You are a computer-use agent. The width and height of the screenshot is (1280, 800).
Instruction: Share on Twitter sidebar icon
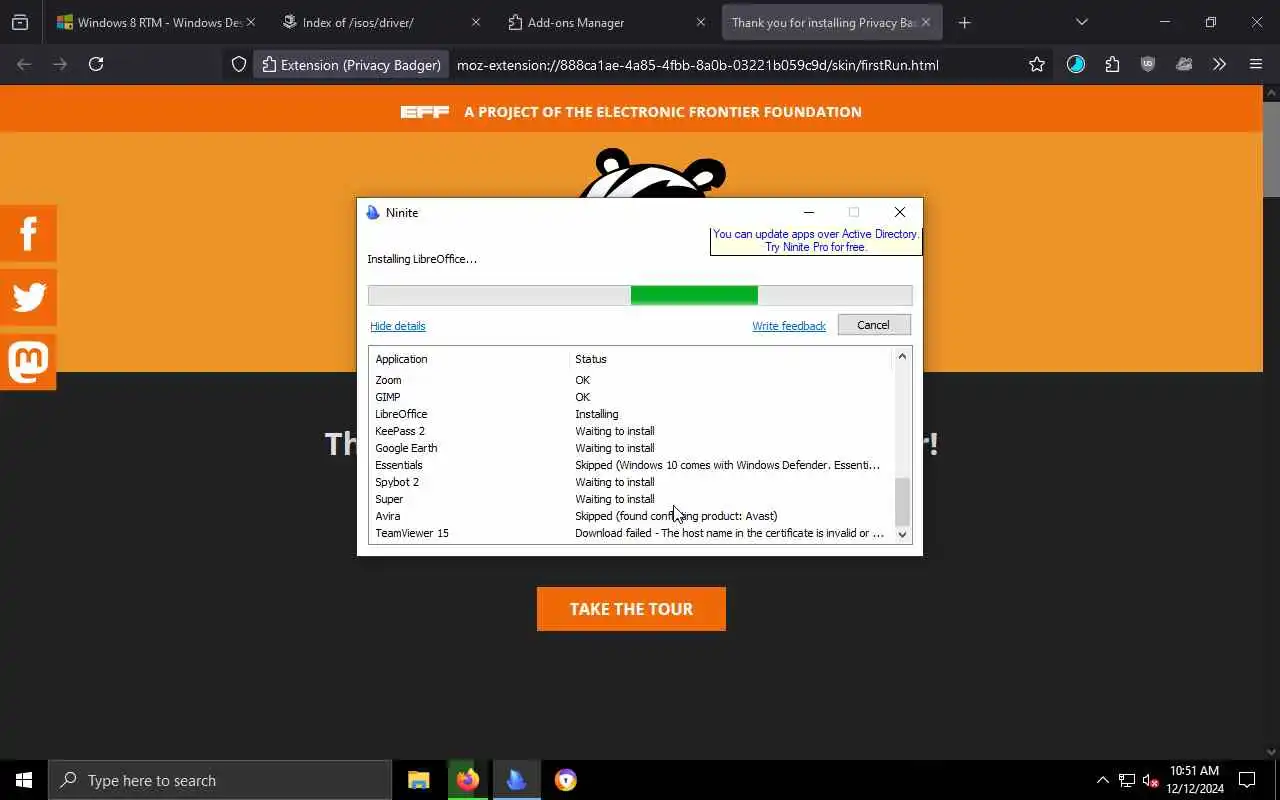pyautogui.click(x=28, y=297)
